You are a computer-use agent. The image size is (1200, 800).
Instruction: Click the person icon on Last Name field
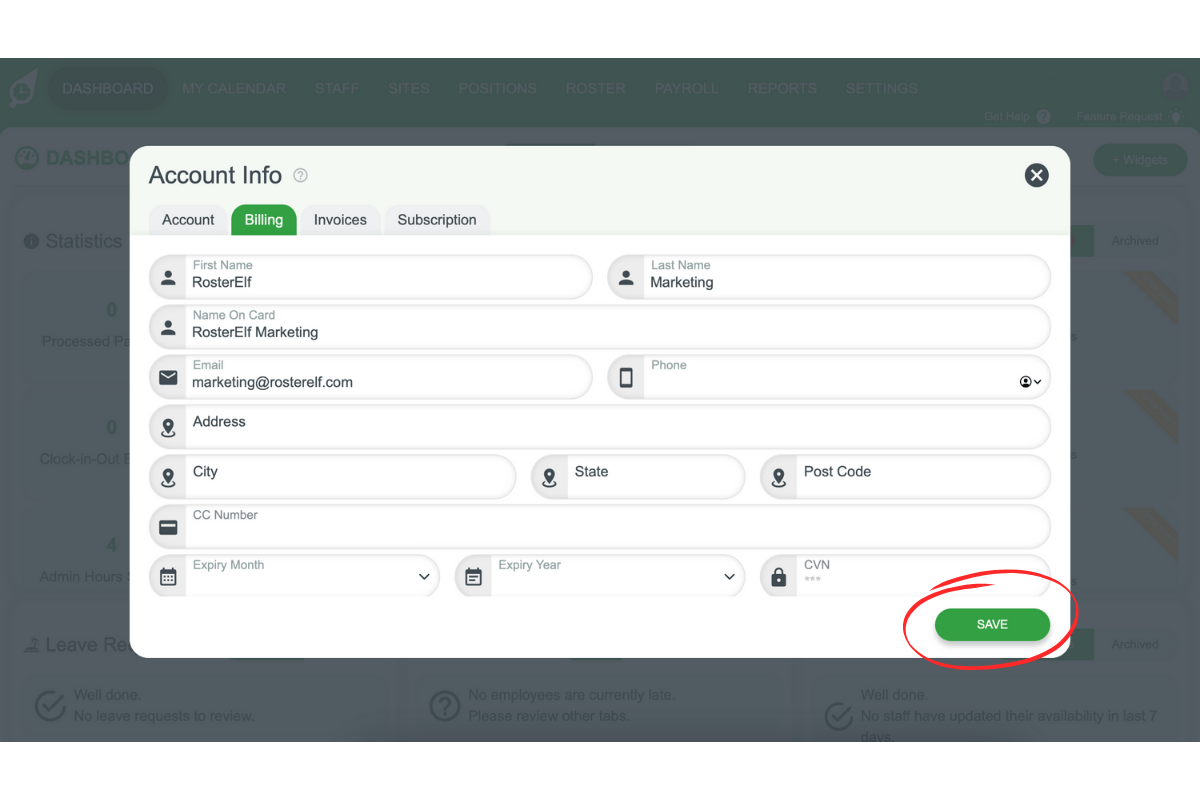(x=626, y=277)
